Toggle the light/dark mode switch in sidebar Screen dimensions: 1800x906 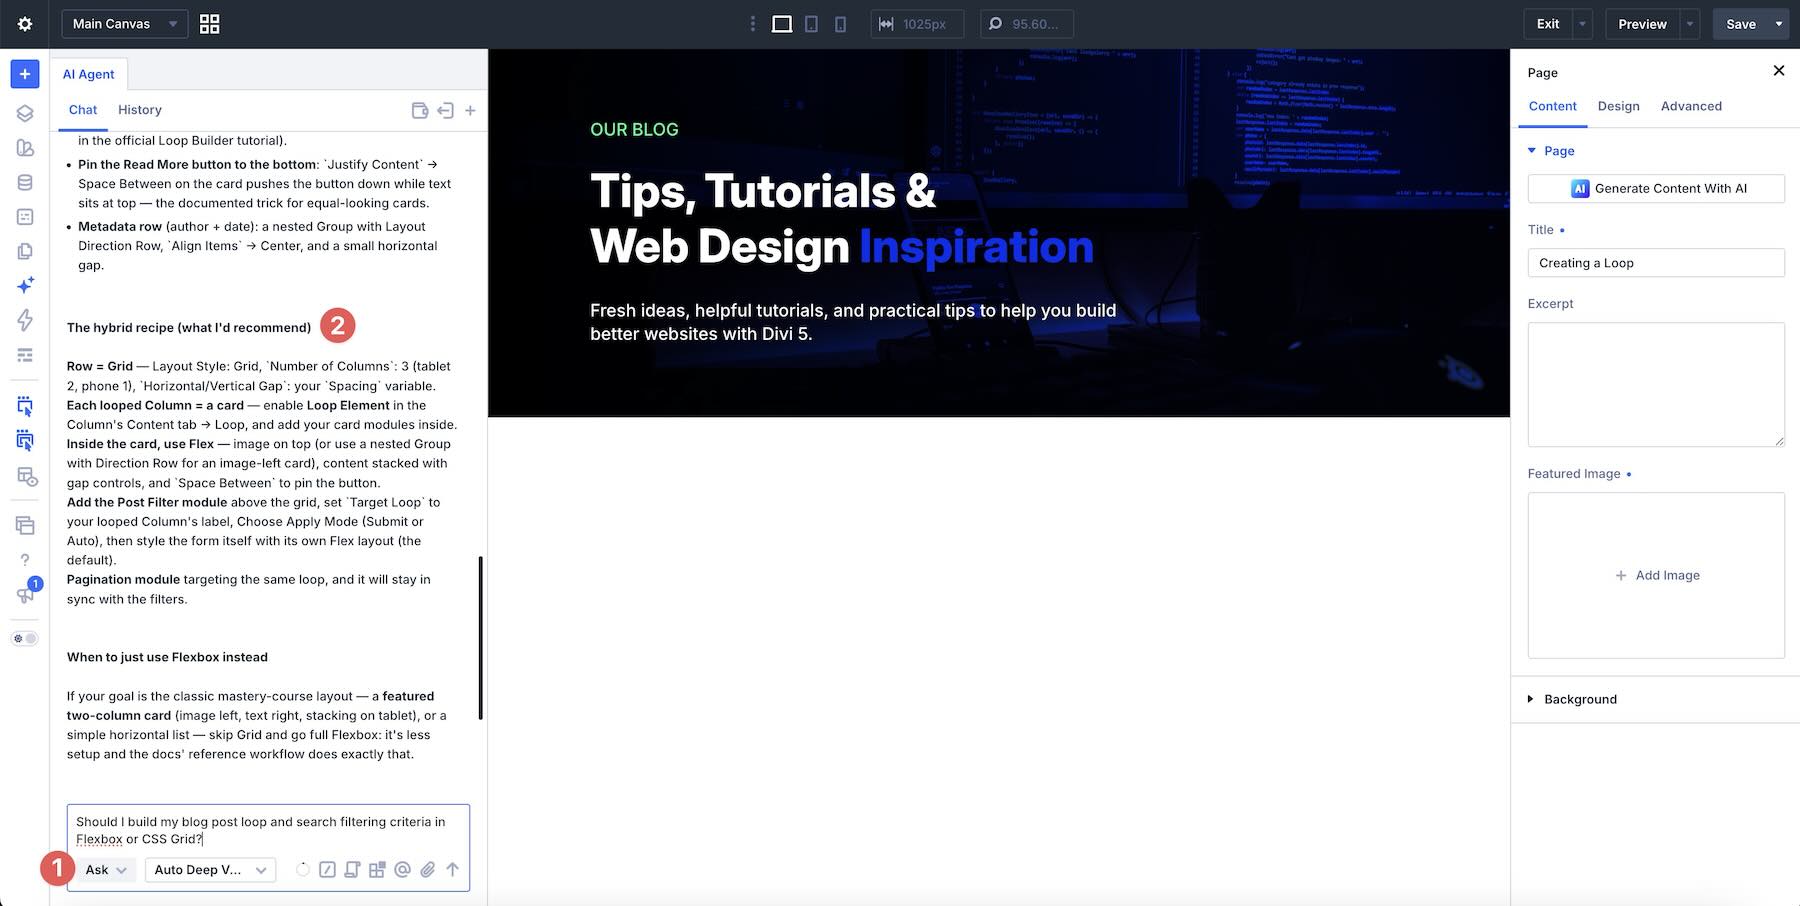25,638
